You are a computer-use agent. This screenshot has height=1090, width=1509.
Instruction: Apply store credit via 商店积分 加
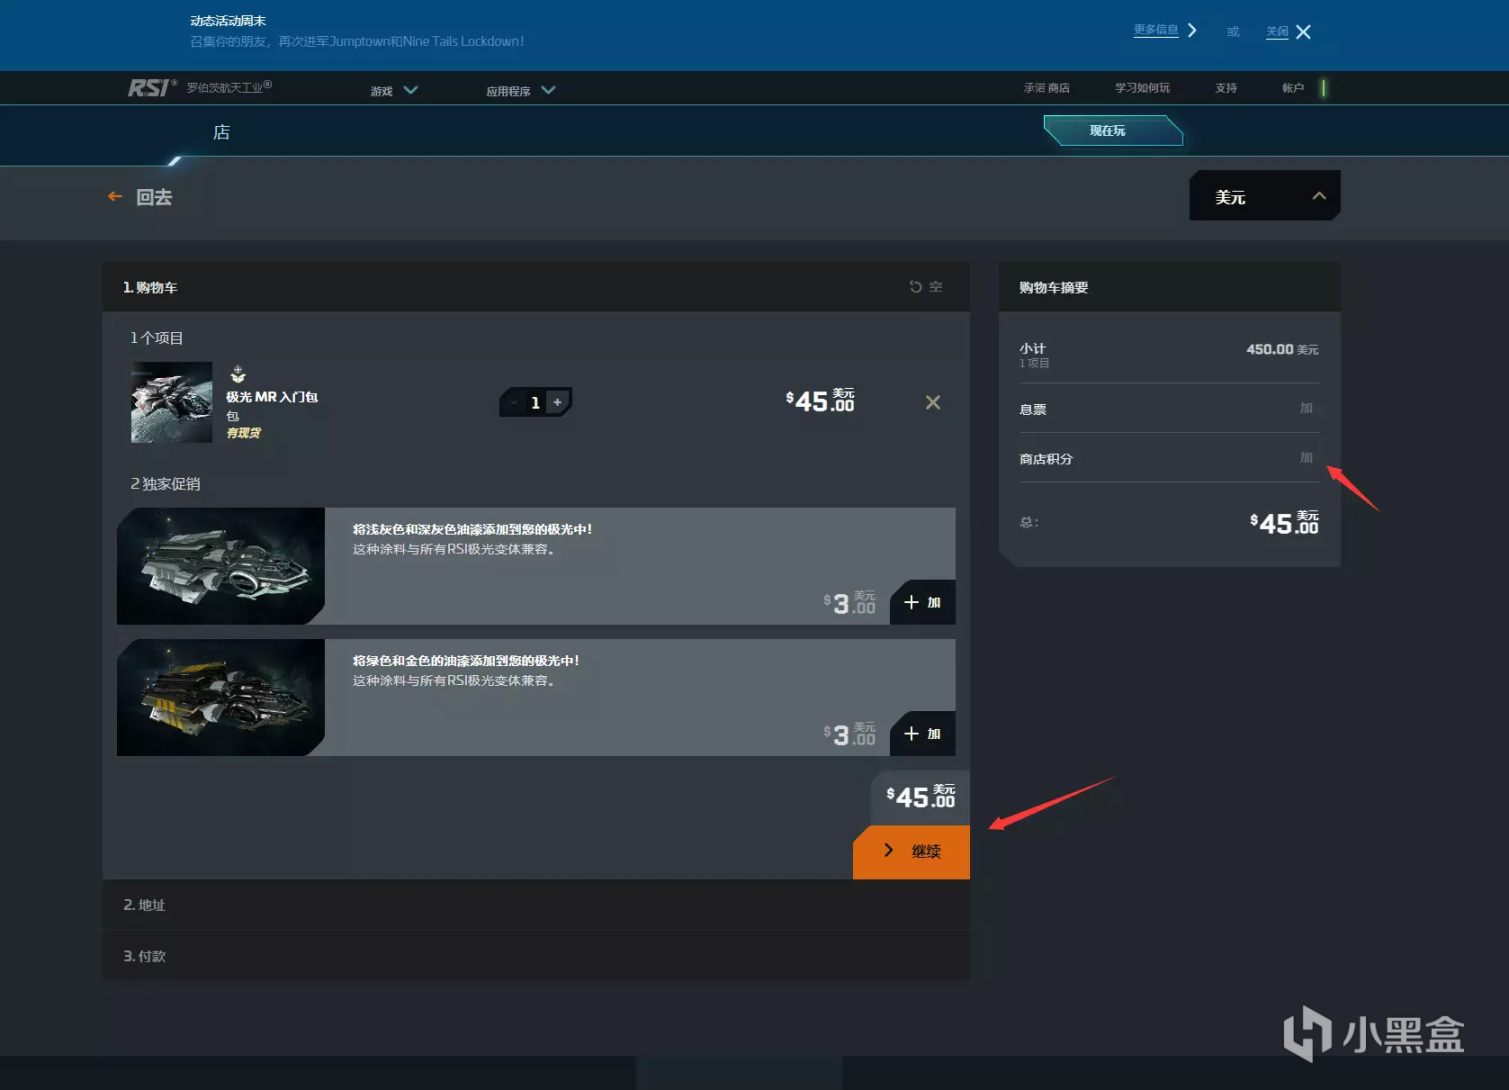1306,458
